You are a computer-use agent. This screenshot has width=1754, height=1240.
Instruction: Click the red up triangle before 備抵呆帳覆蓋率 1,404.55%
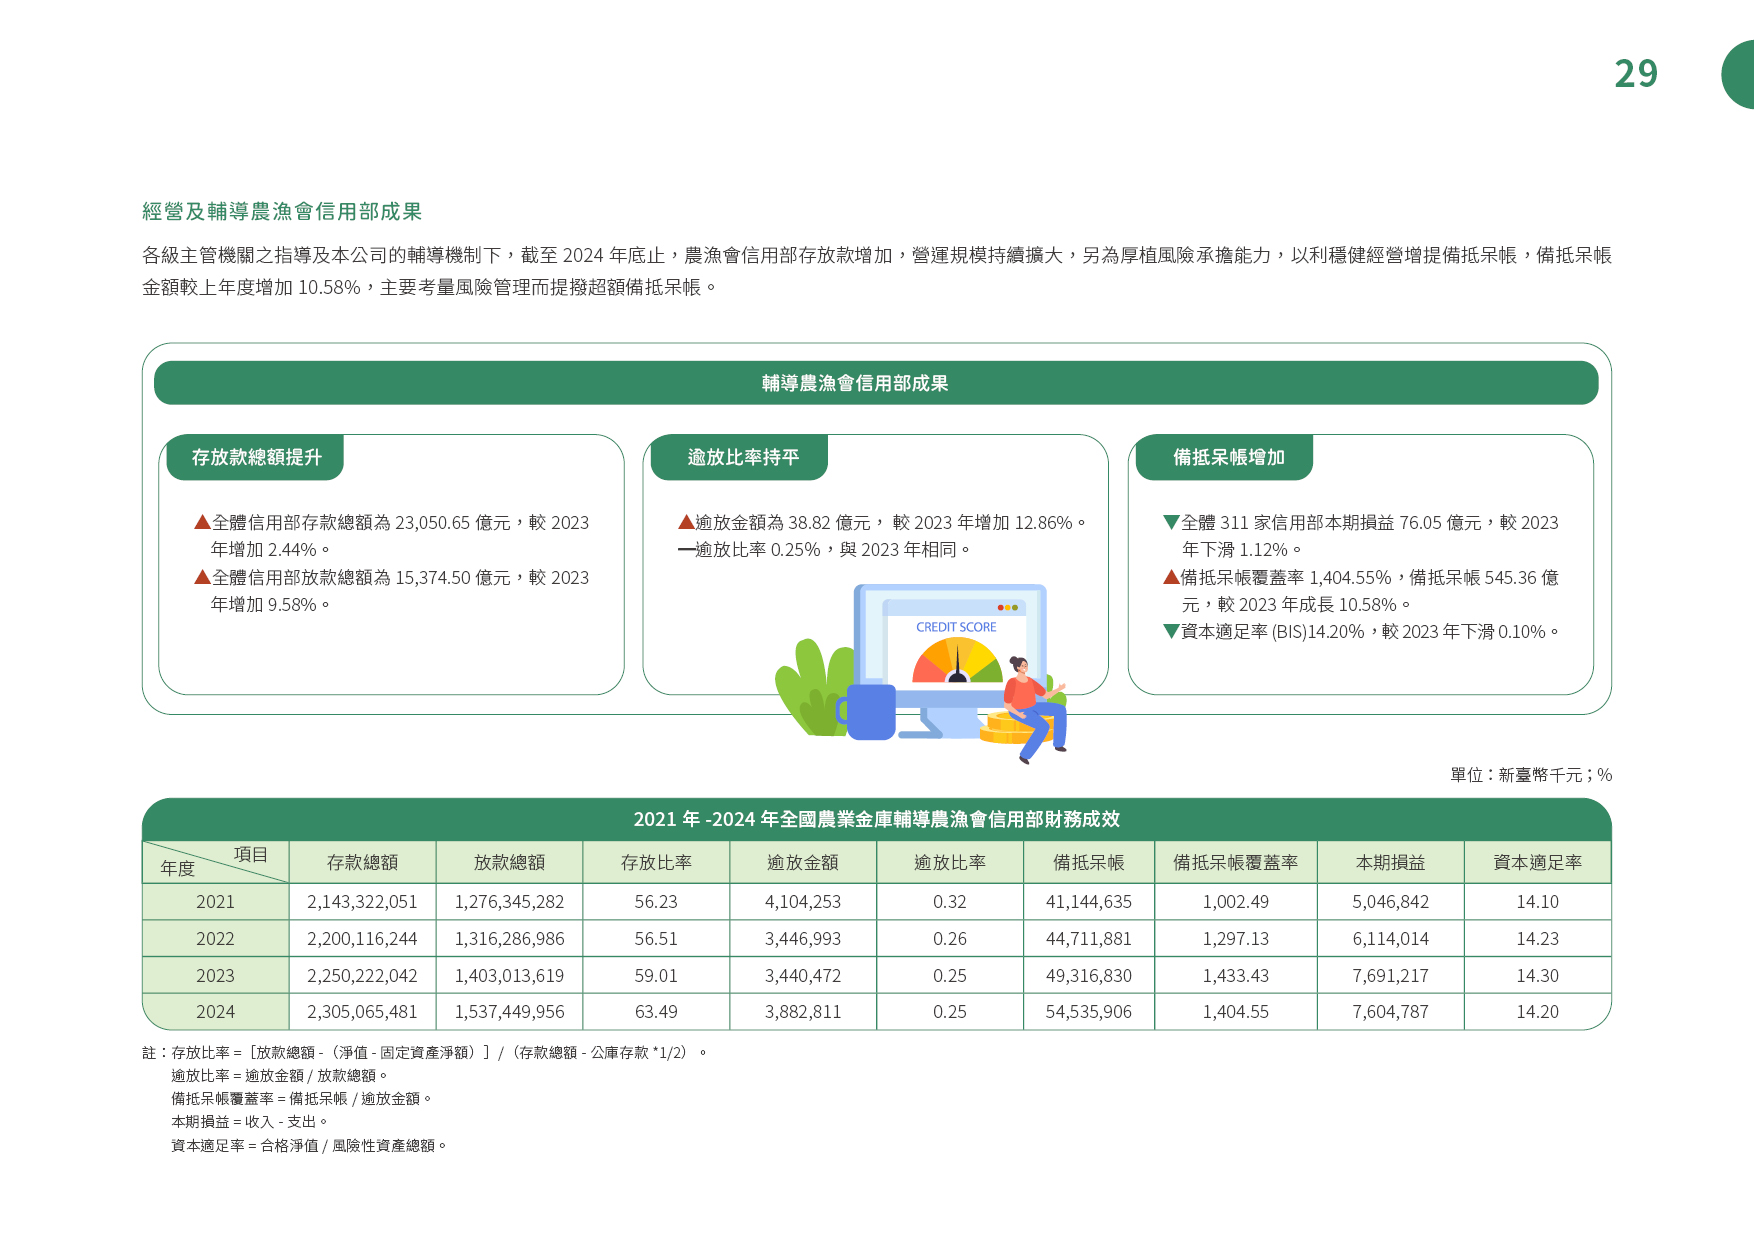pos(1172,577)
